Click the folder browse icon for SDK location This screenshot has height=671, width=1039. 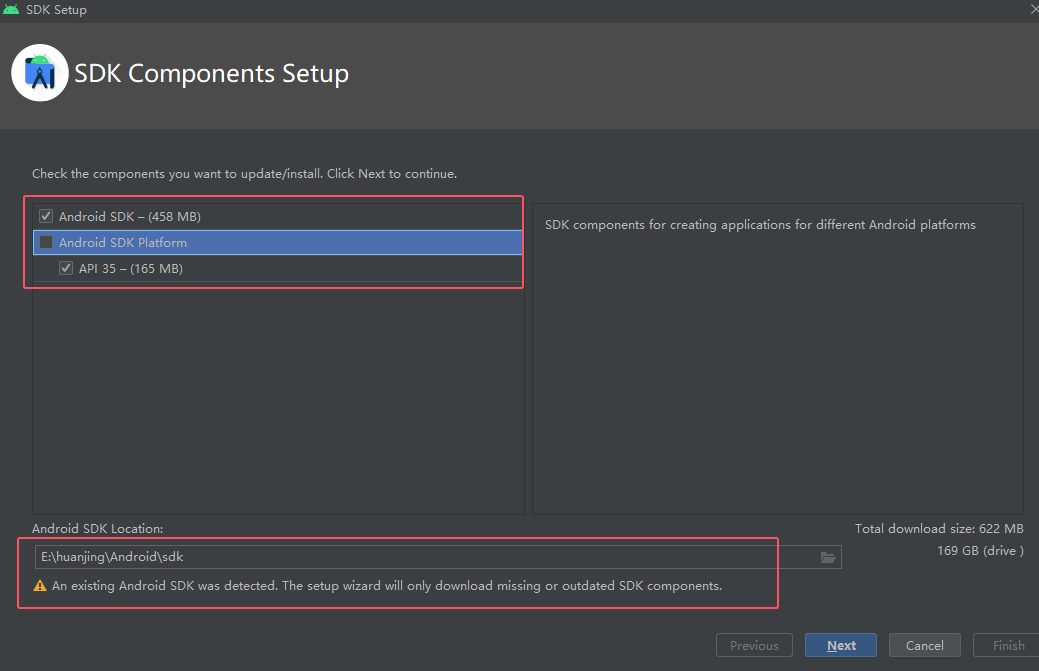pyautogui.click(x=828, y=557)
